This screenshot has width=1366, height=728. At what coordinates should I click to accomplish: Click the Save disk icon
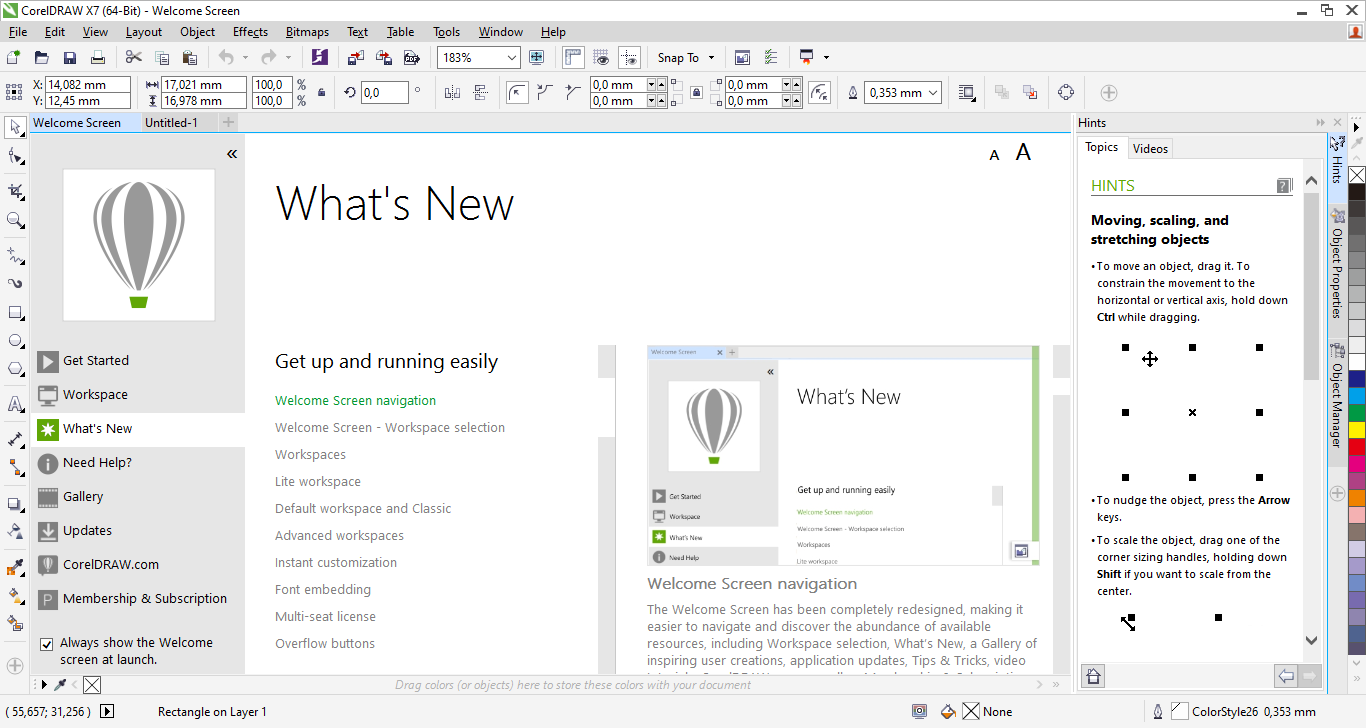coord(70,58)
